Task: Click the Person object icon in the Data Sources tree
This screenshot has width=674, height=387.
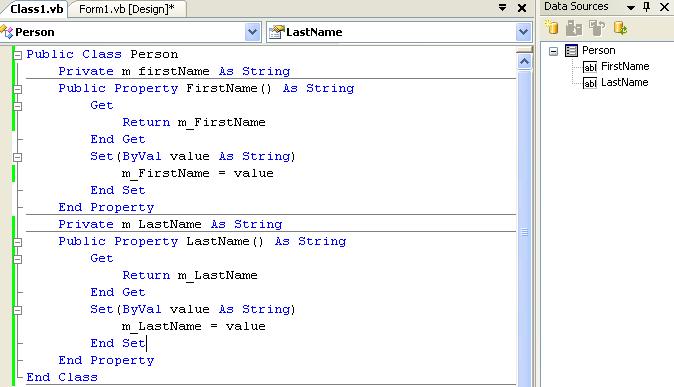Action: (571, 51)
